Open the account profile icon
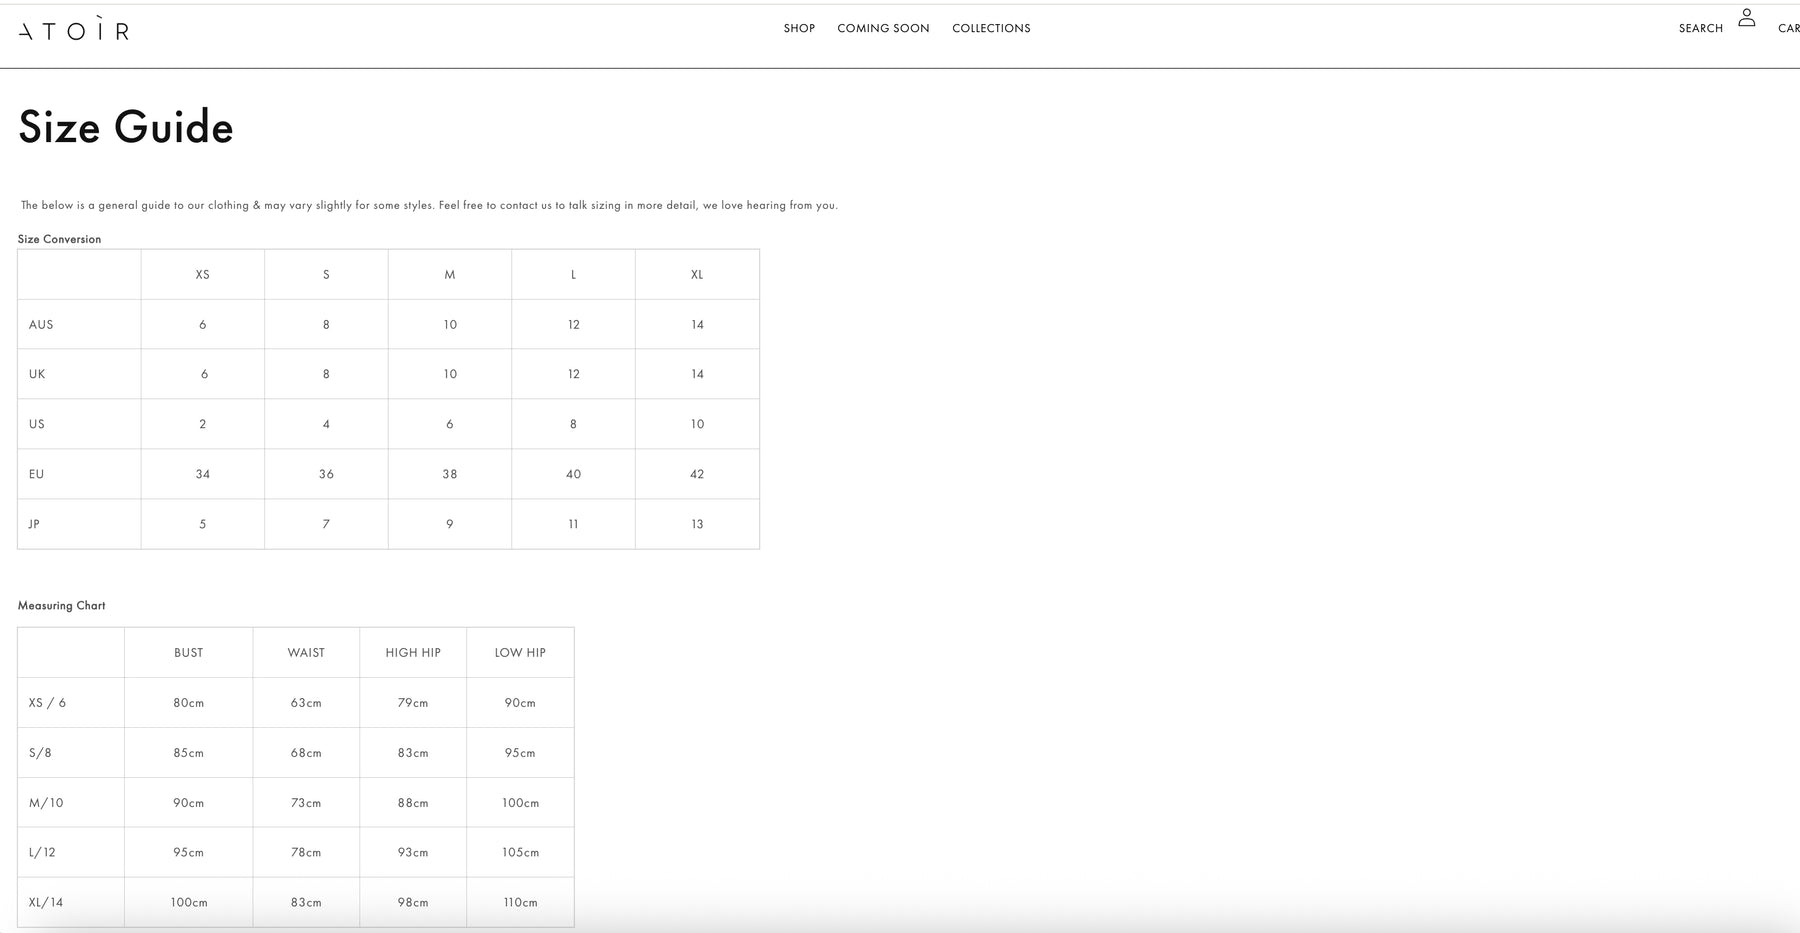This screenshot has height=933, width=1800. pos(1746,18)
